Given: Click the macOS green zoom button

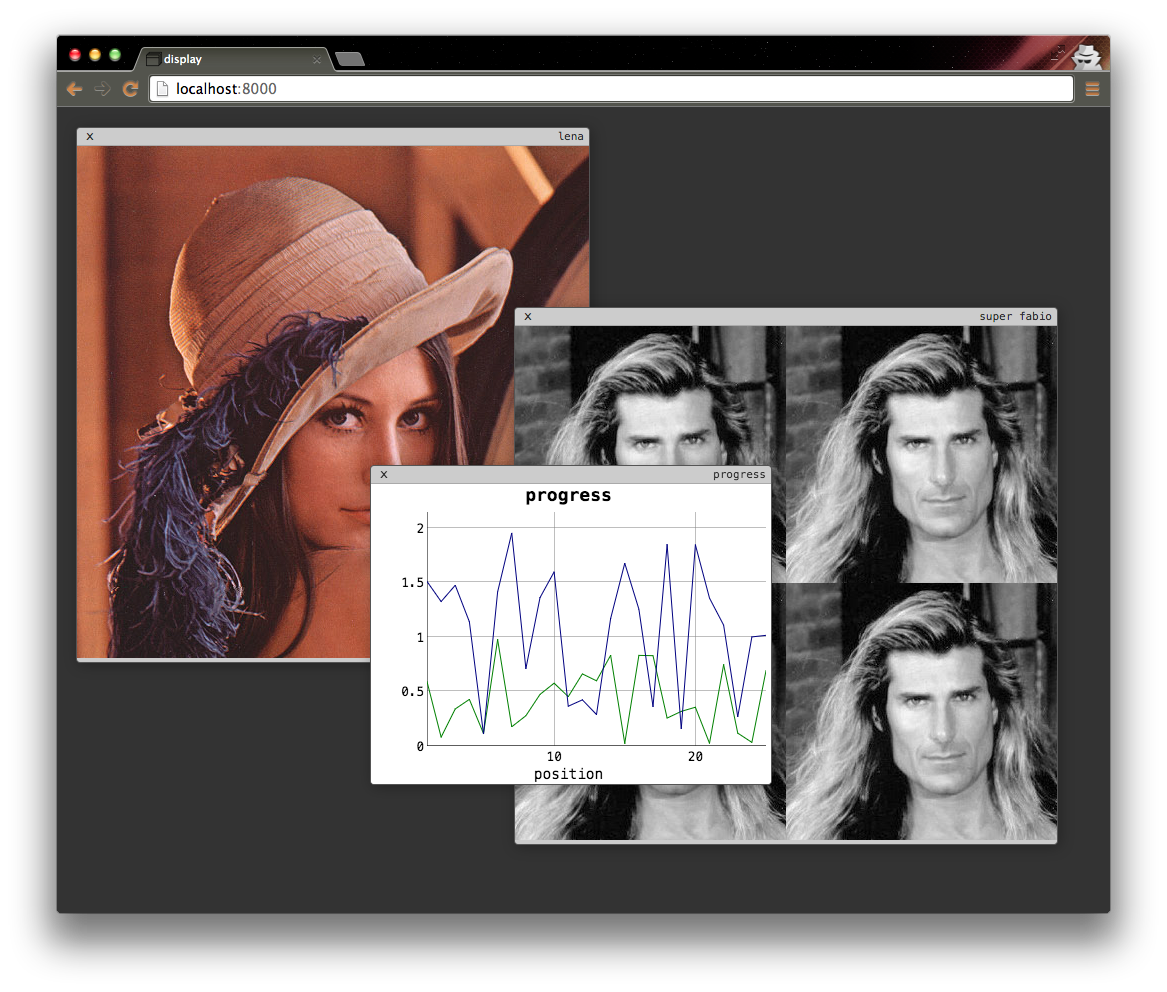Looking at the screenshot, I should [x=115, y=54].
